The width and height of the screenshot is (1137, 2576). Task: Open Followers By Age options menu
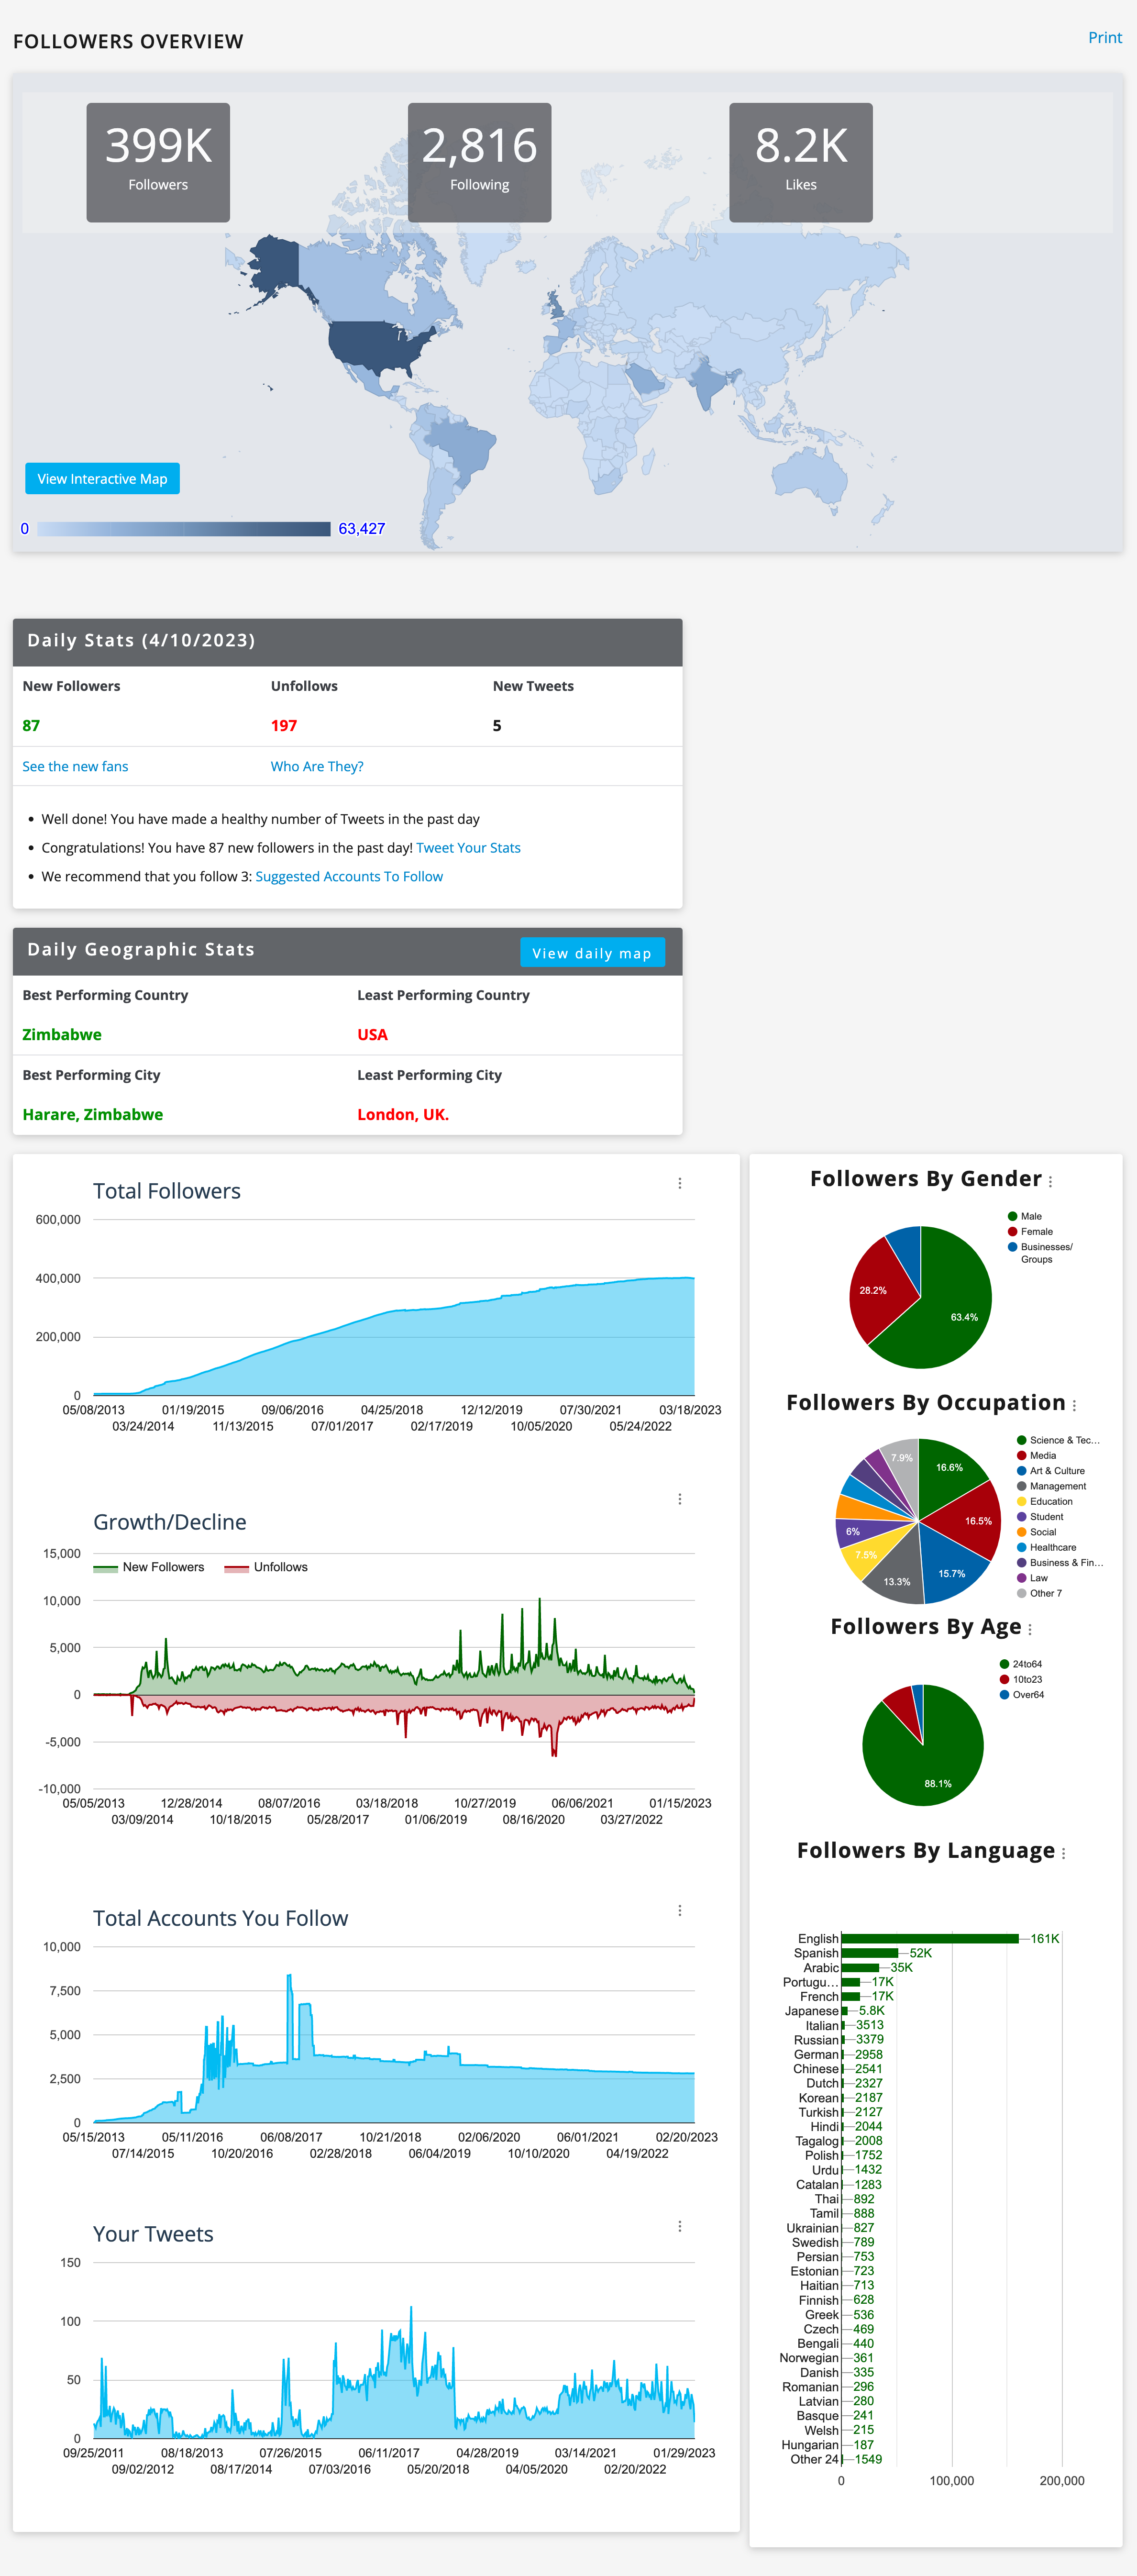coord(1030,1629)
